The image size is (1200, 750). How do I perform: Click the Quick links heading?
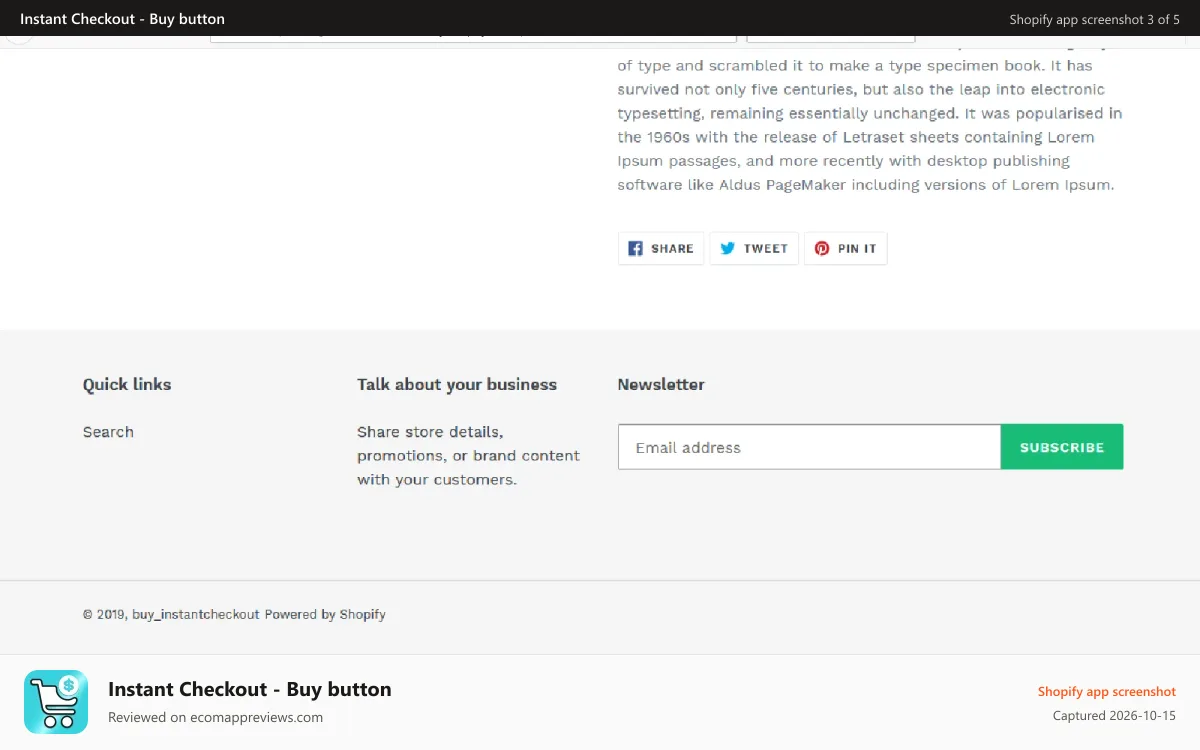tap(127, 384)
